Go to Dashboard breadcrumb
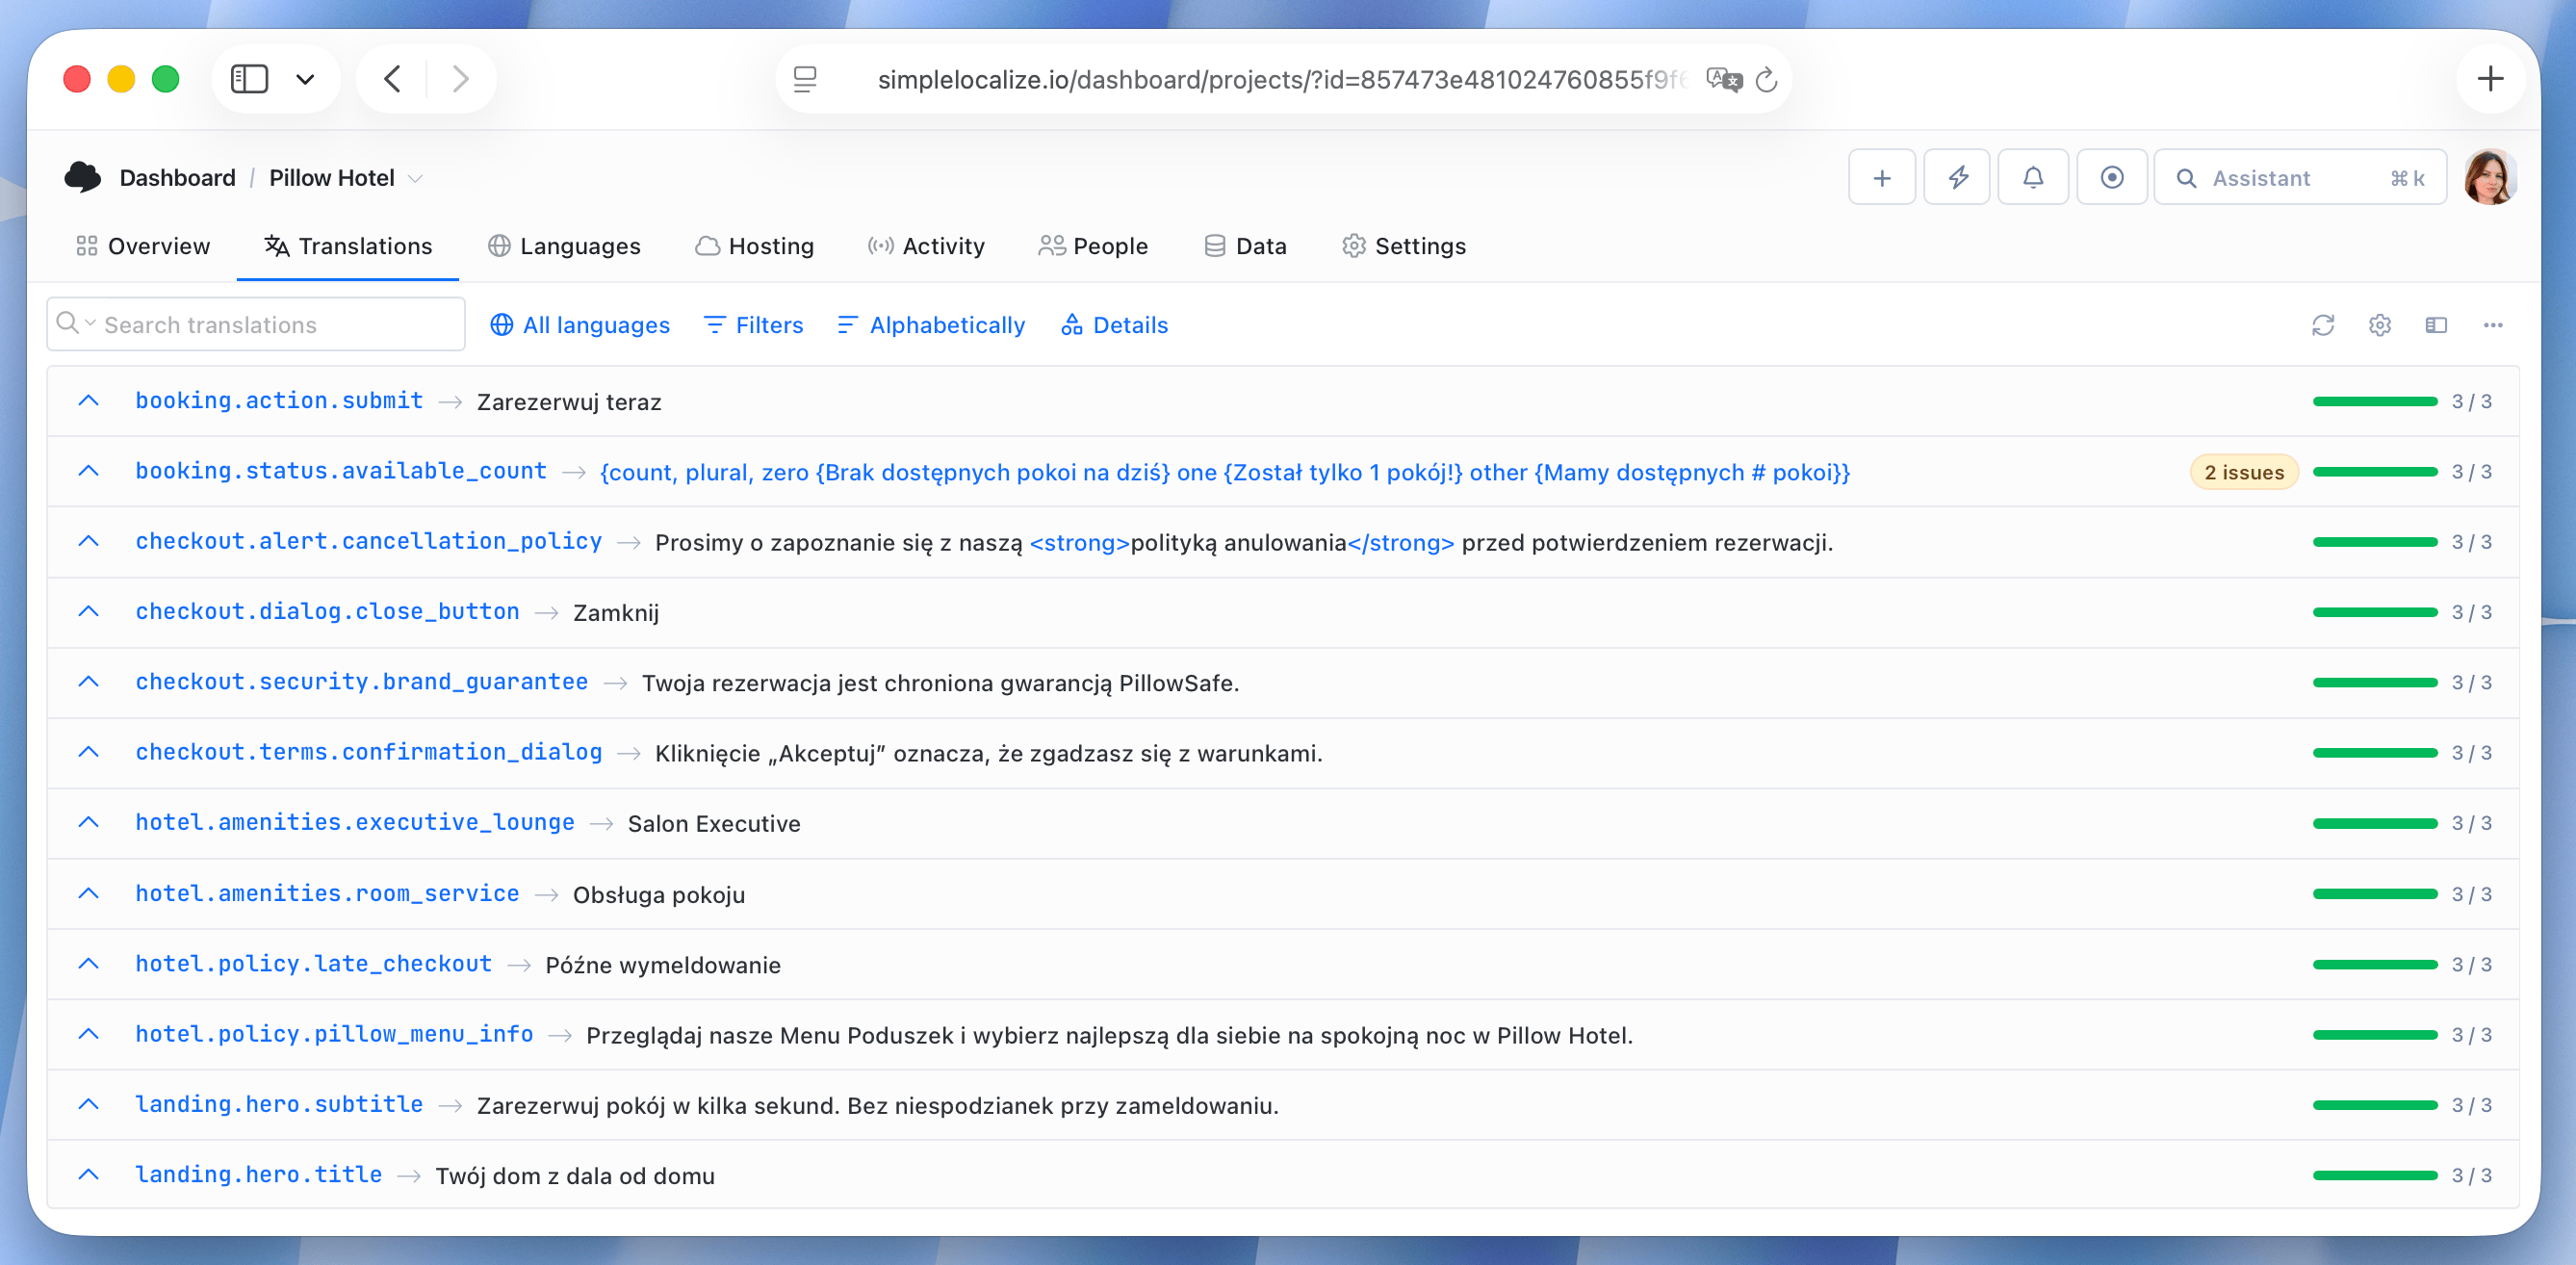 pos(178,178)
